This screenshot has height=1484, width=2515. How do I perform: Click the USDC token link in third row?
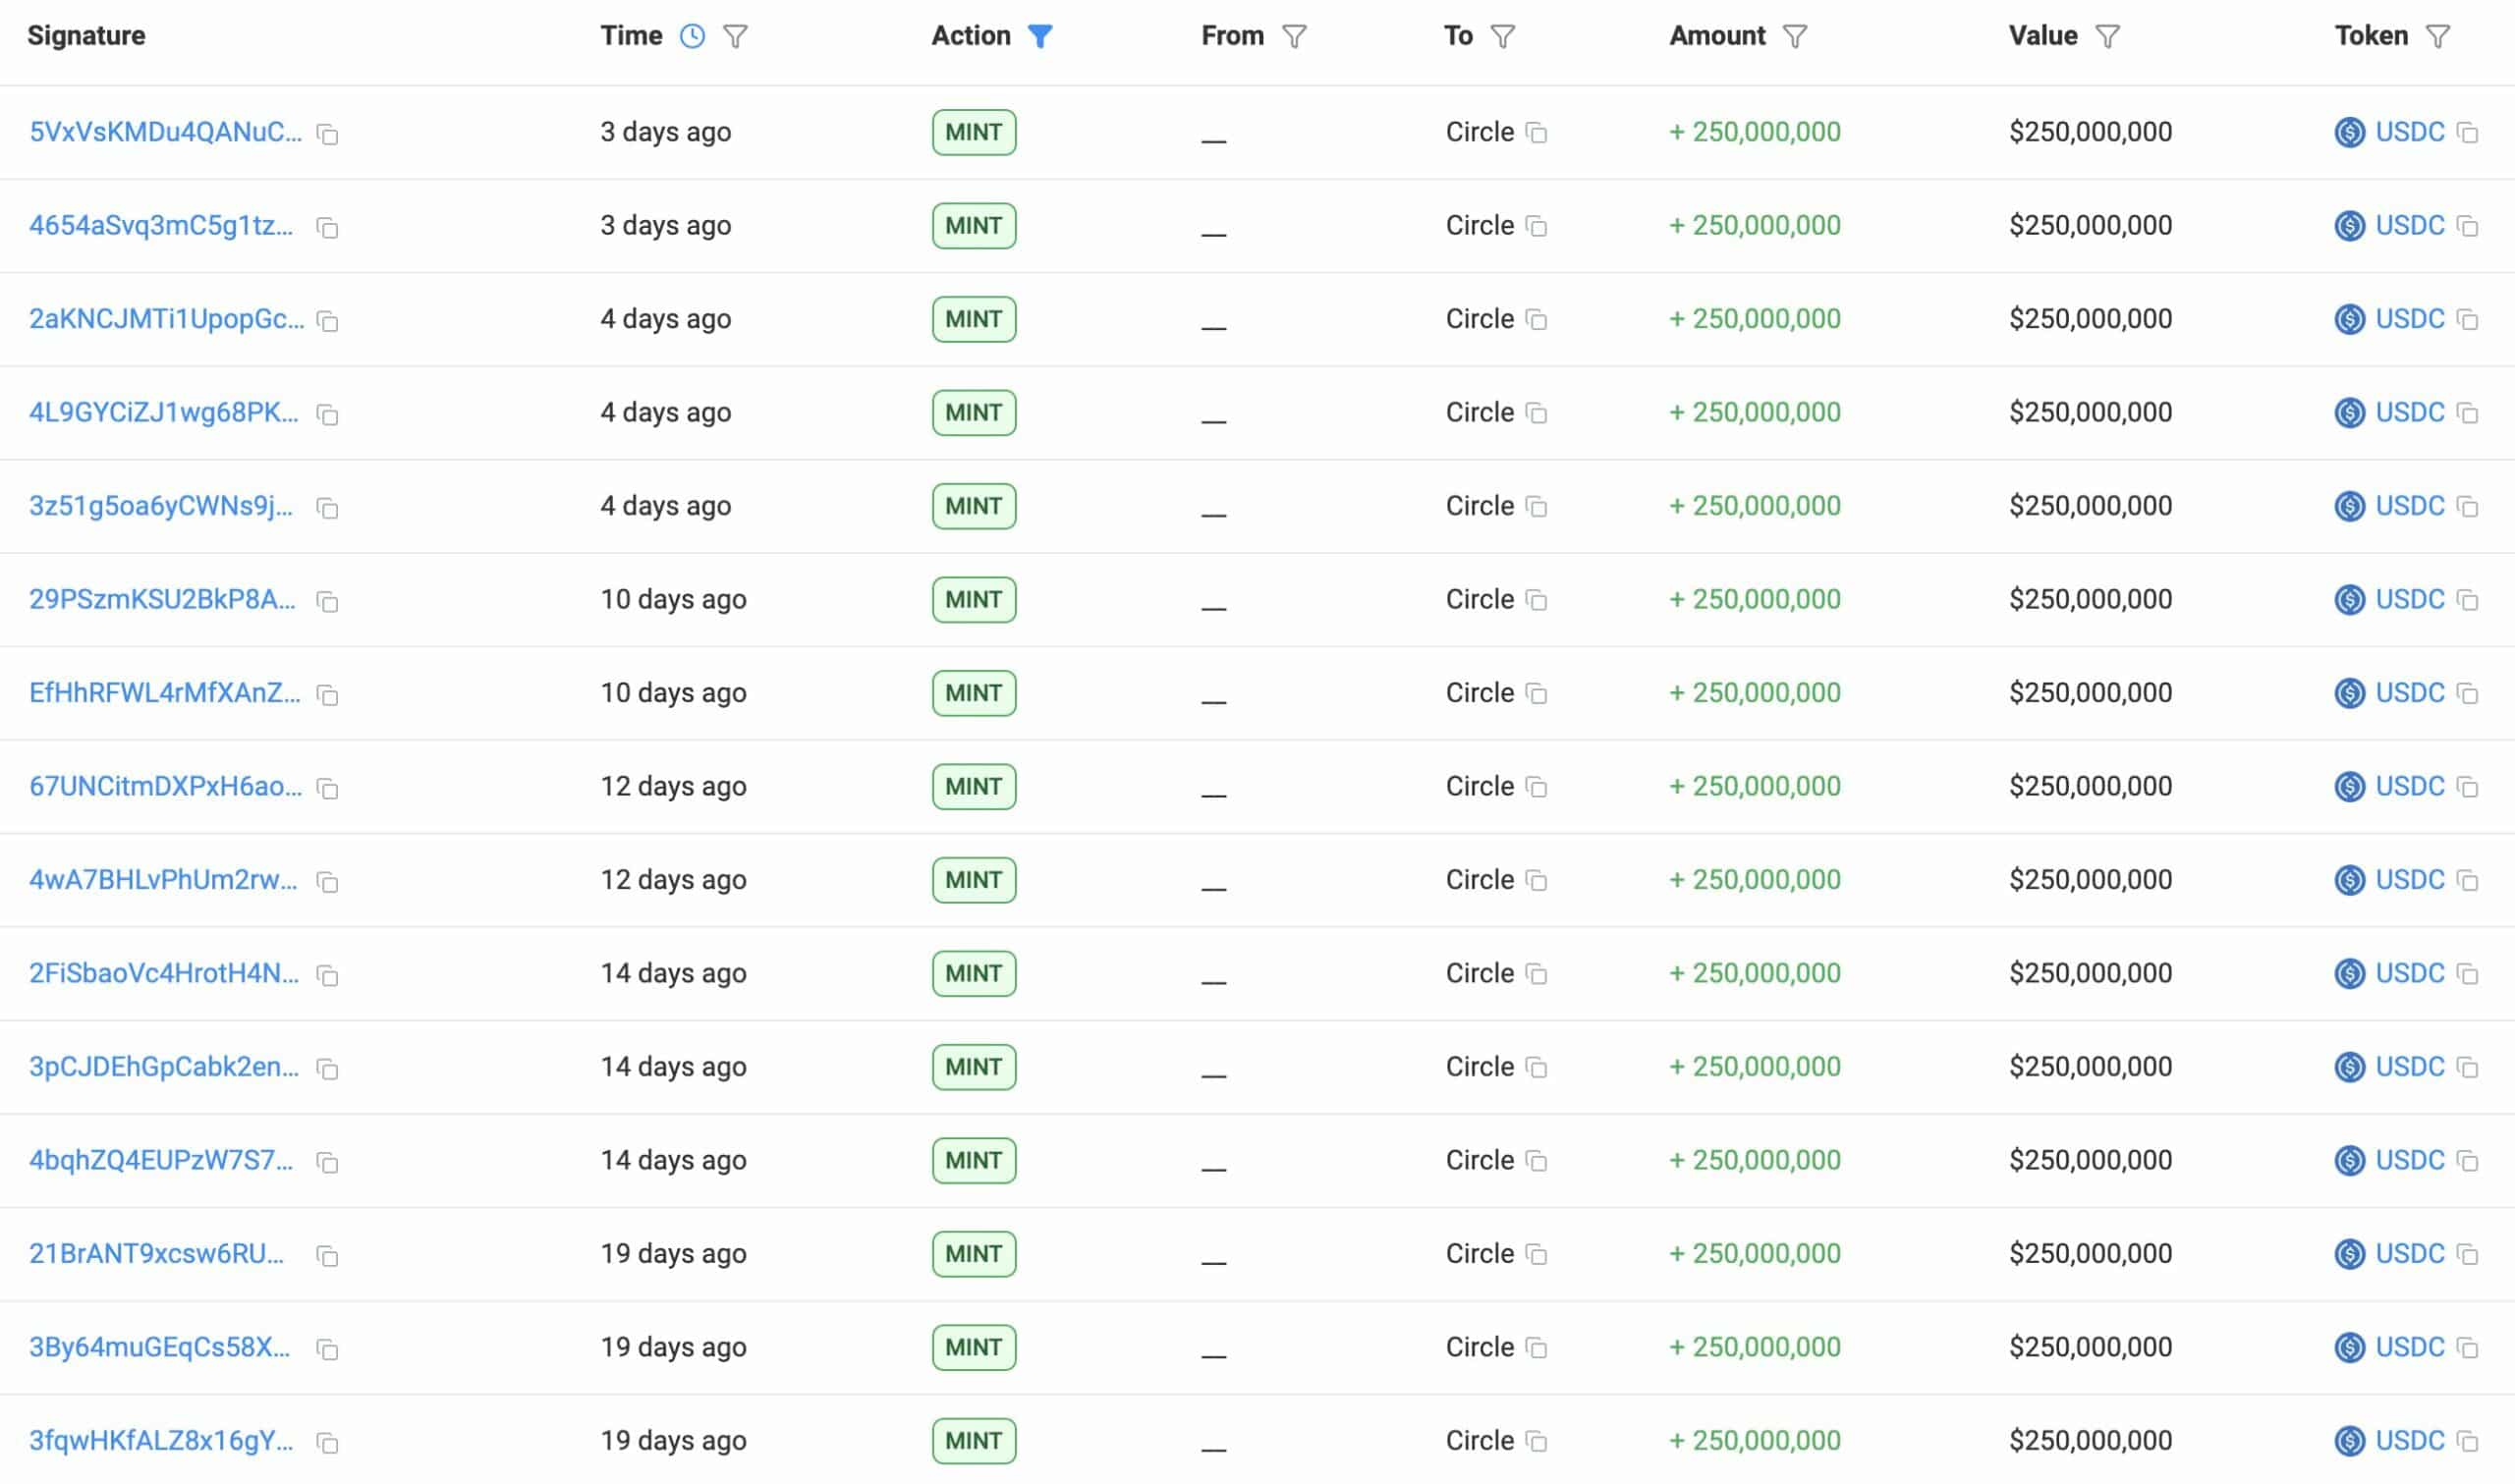[2409, 319]
